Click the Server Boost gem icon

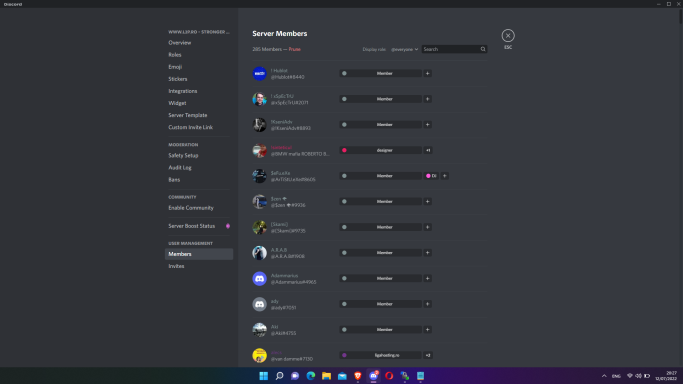[227, 226]
